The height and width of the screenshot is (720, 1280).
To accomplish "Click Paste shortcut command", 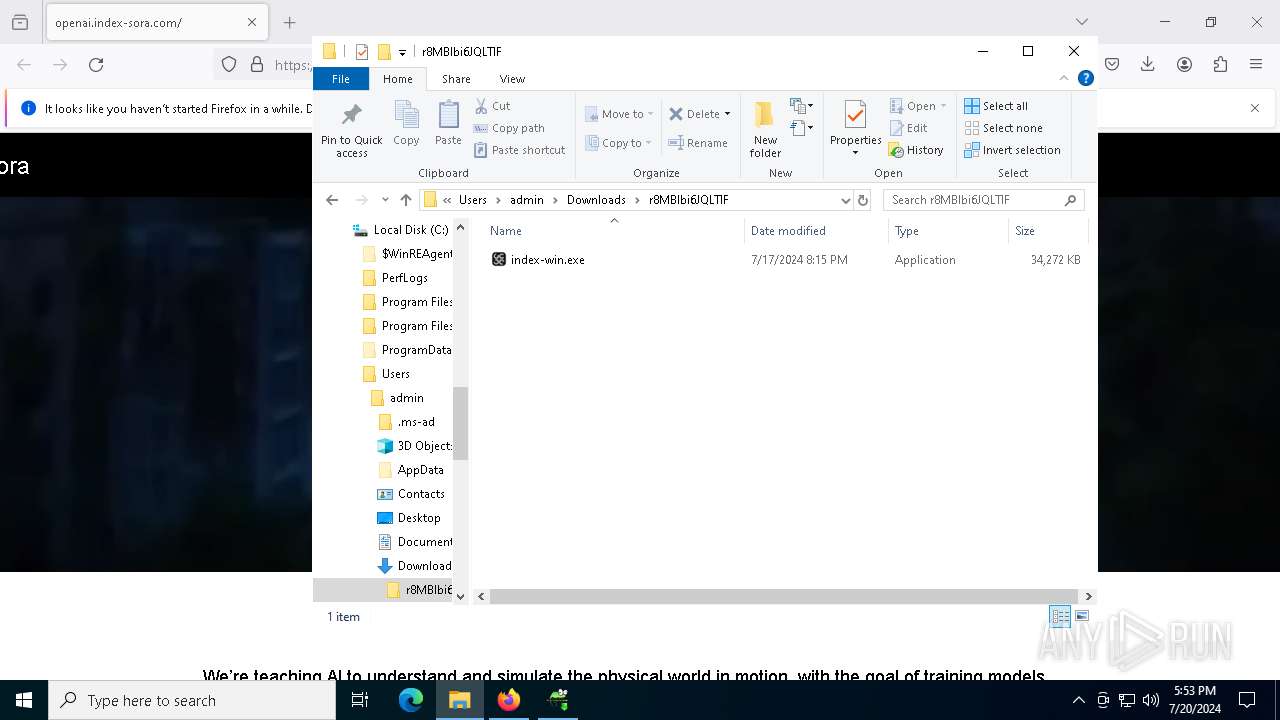I will click(x=520, y=150).
